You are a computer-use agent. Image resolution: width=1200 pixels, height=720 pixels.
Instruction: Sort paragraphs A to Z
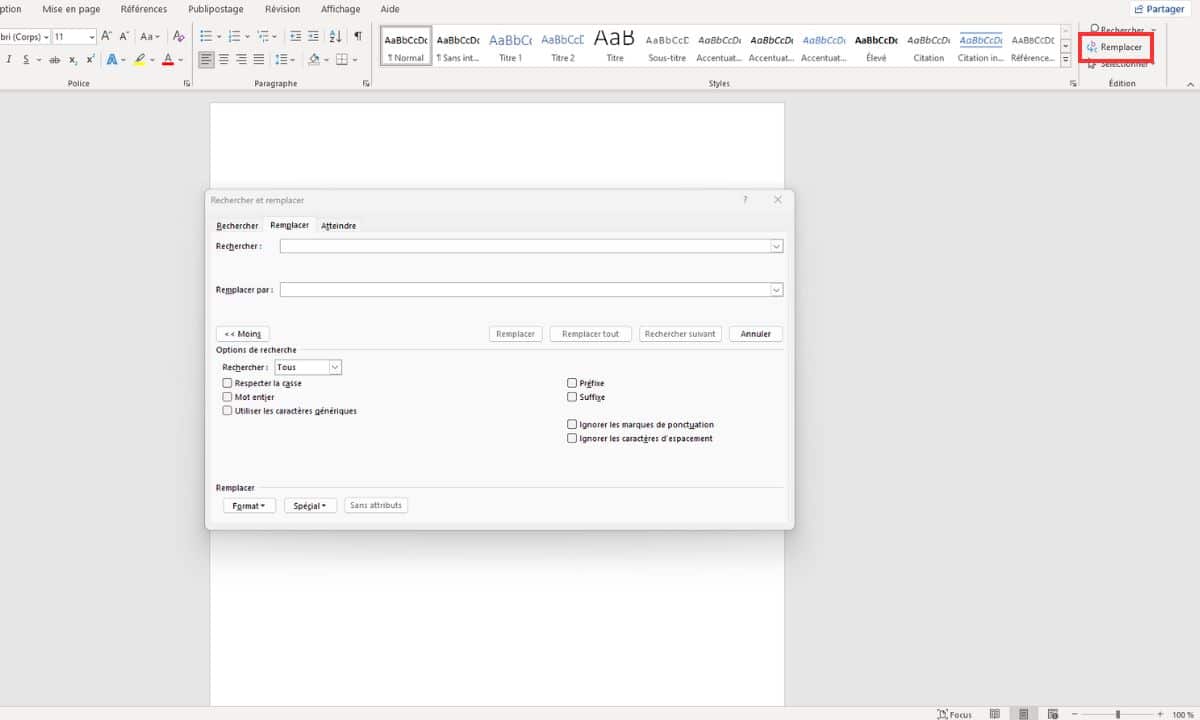click(336, 36)
